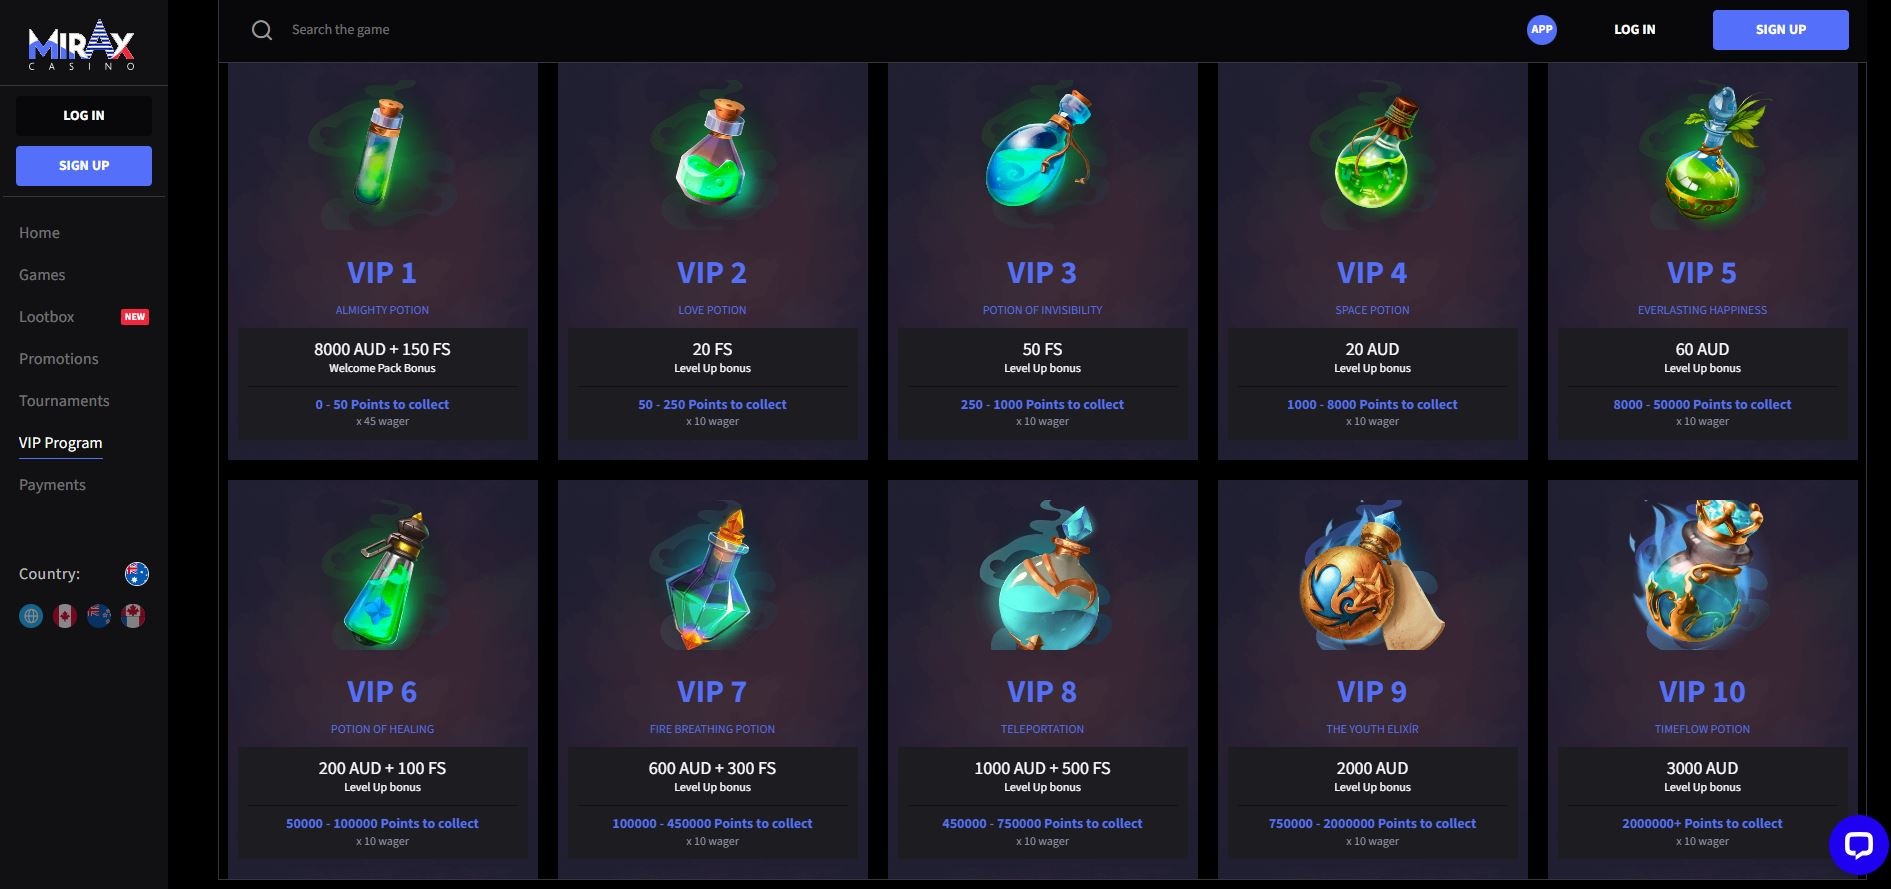Screen dimensions: 1891x889
Task: Click the top-right SIGN UP button
Action: pos(1780,30)
